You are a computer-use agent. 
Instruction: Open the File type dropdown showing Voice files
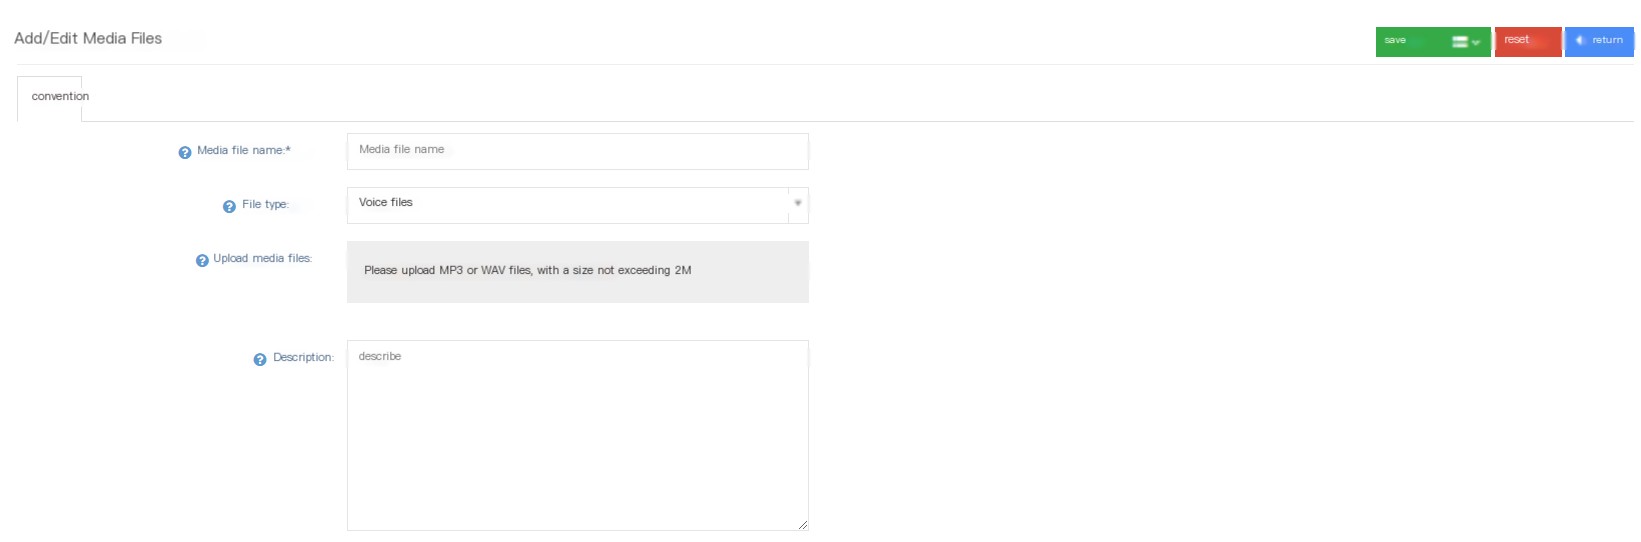[578, 205]
